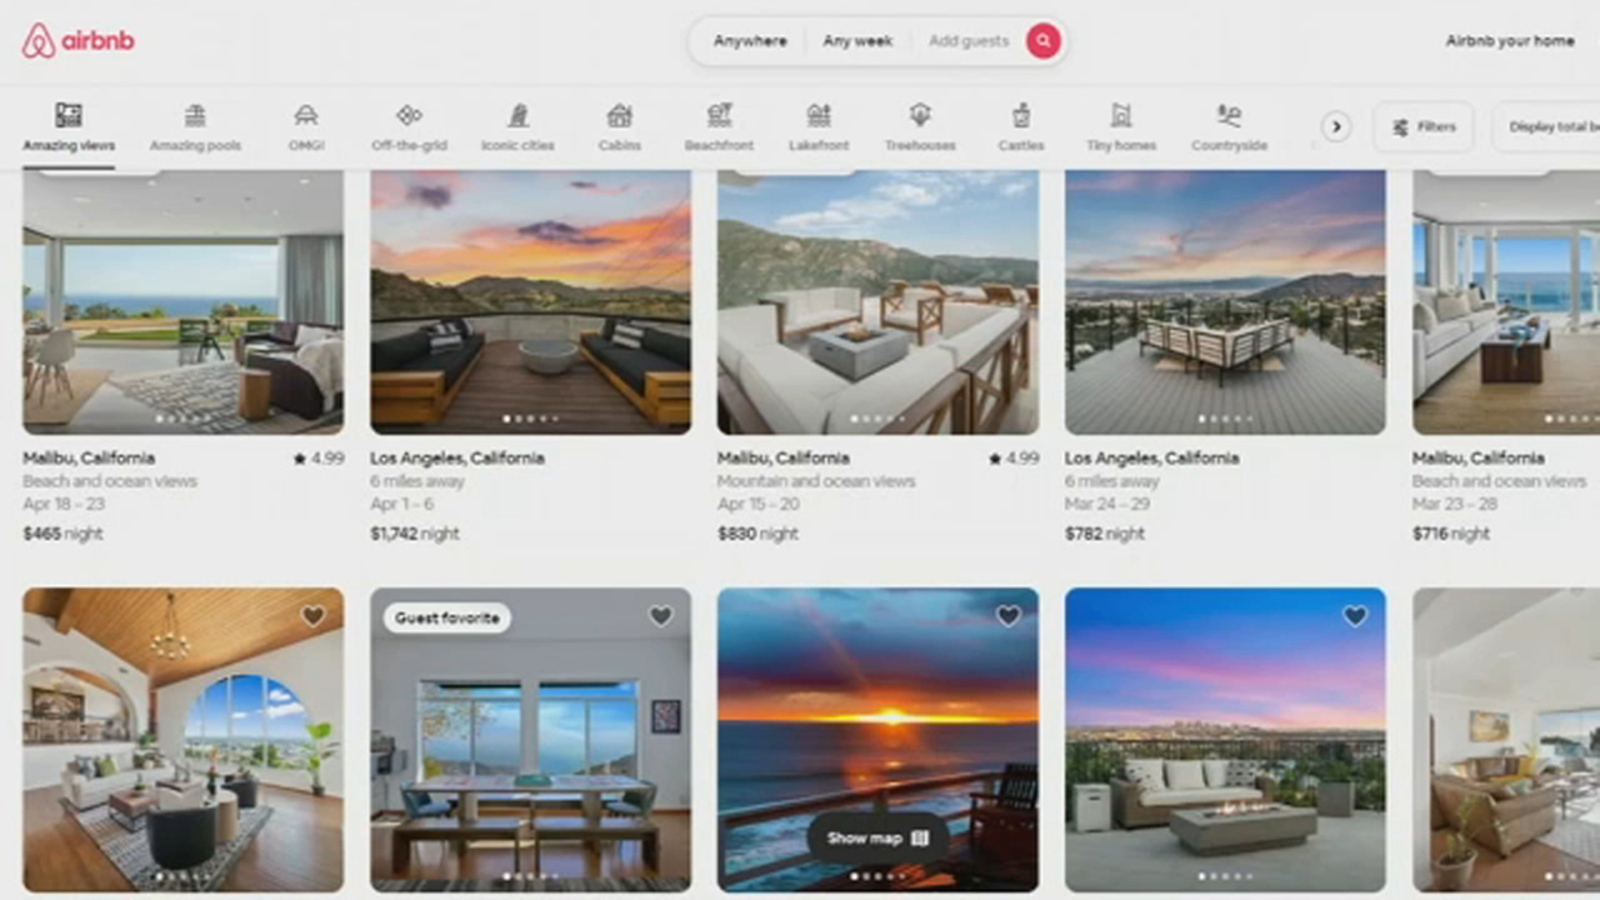This screenshot has height=900, width=1600.
Task: Click the Show map button
Action: 878,838
